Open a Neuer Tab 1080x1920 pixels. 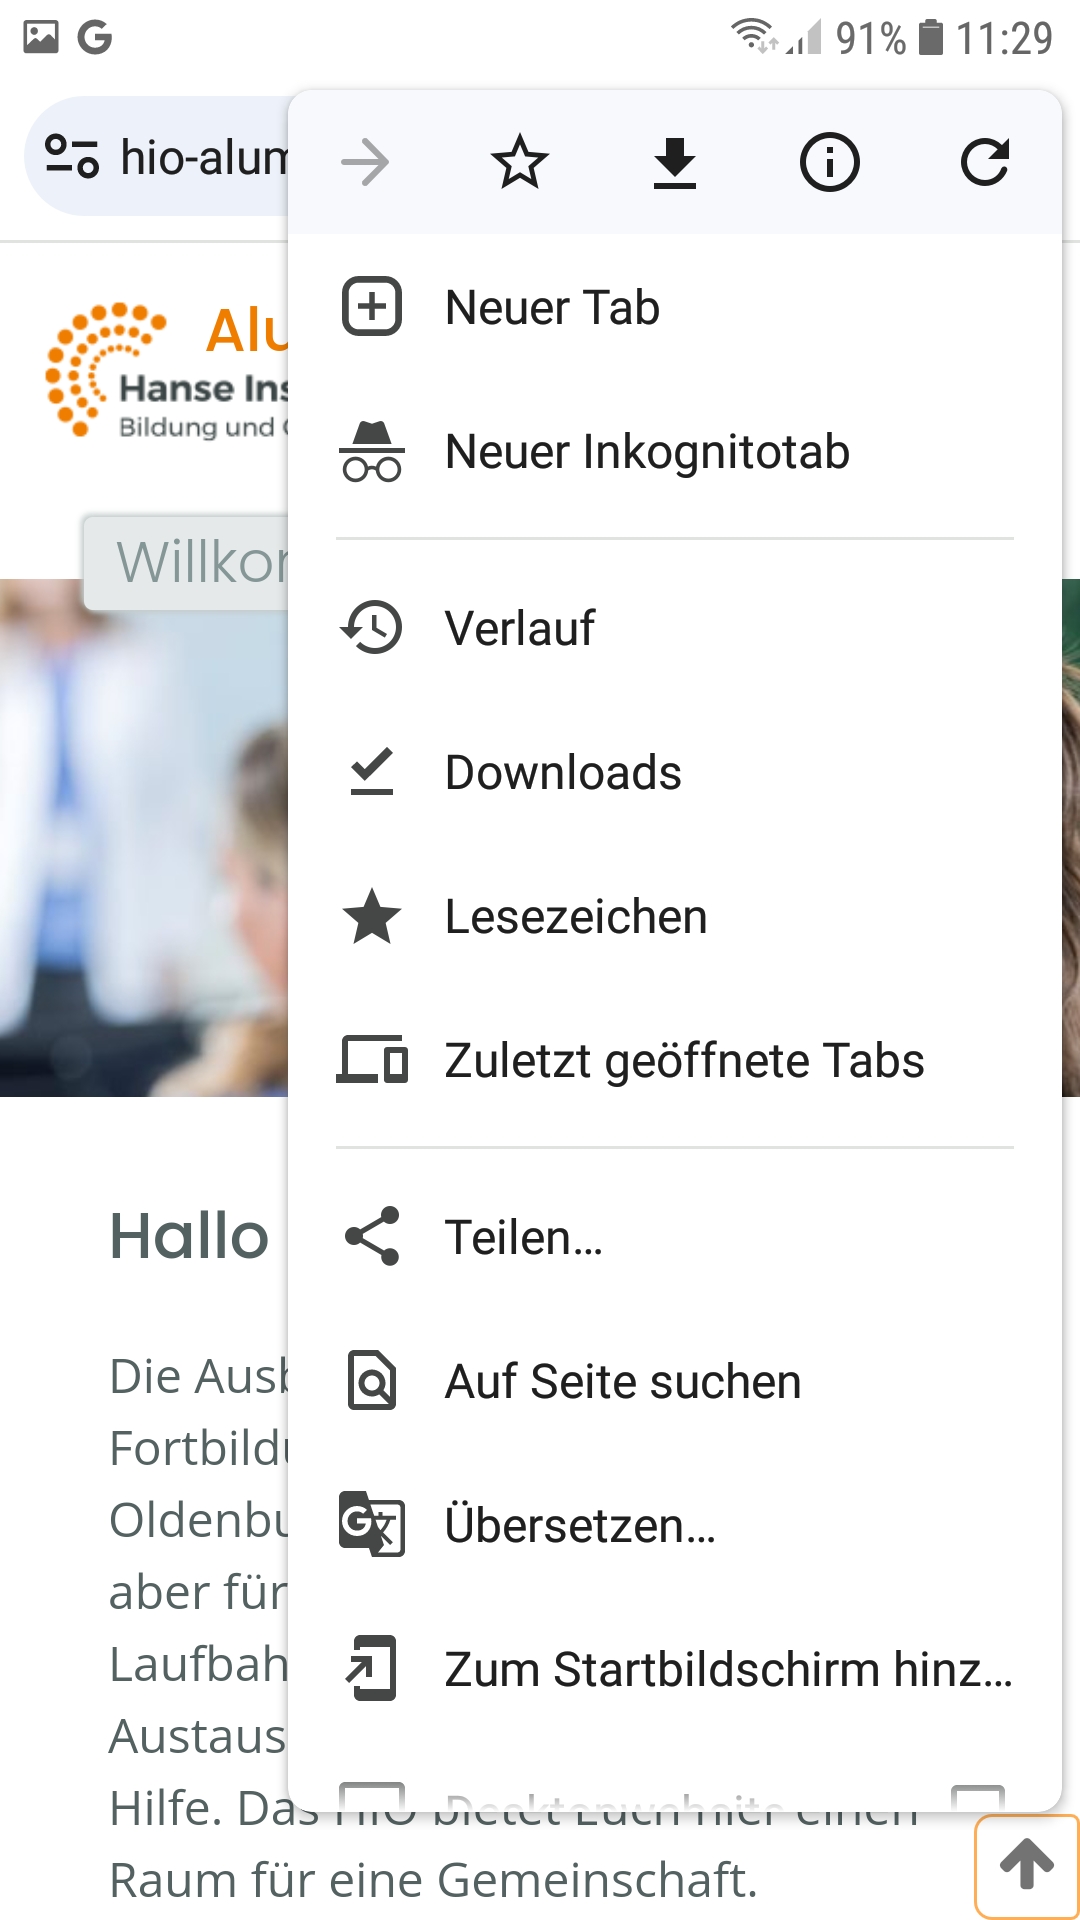click(552, 307)
